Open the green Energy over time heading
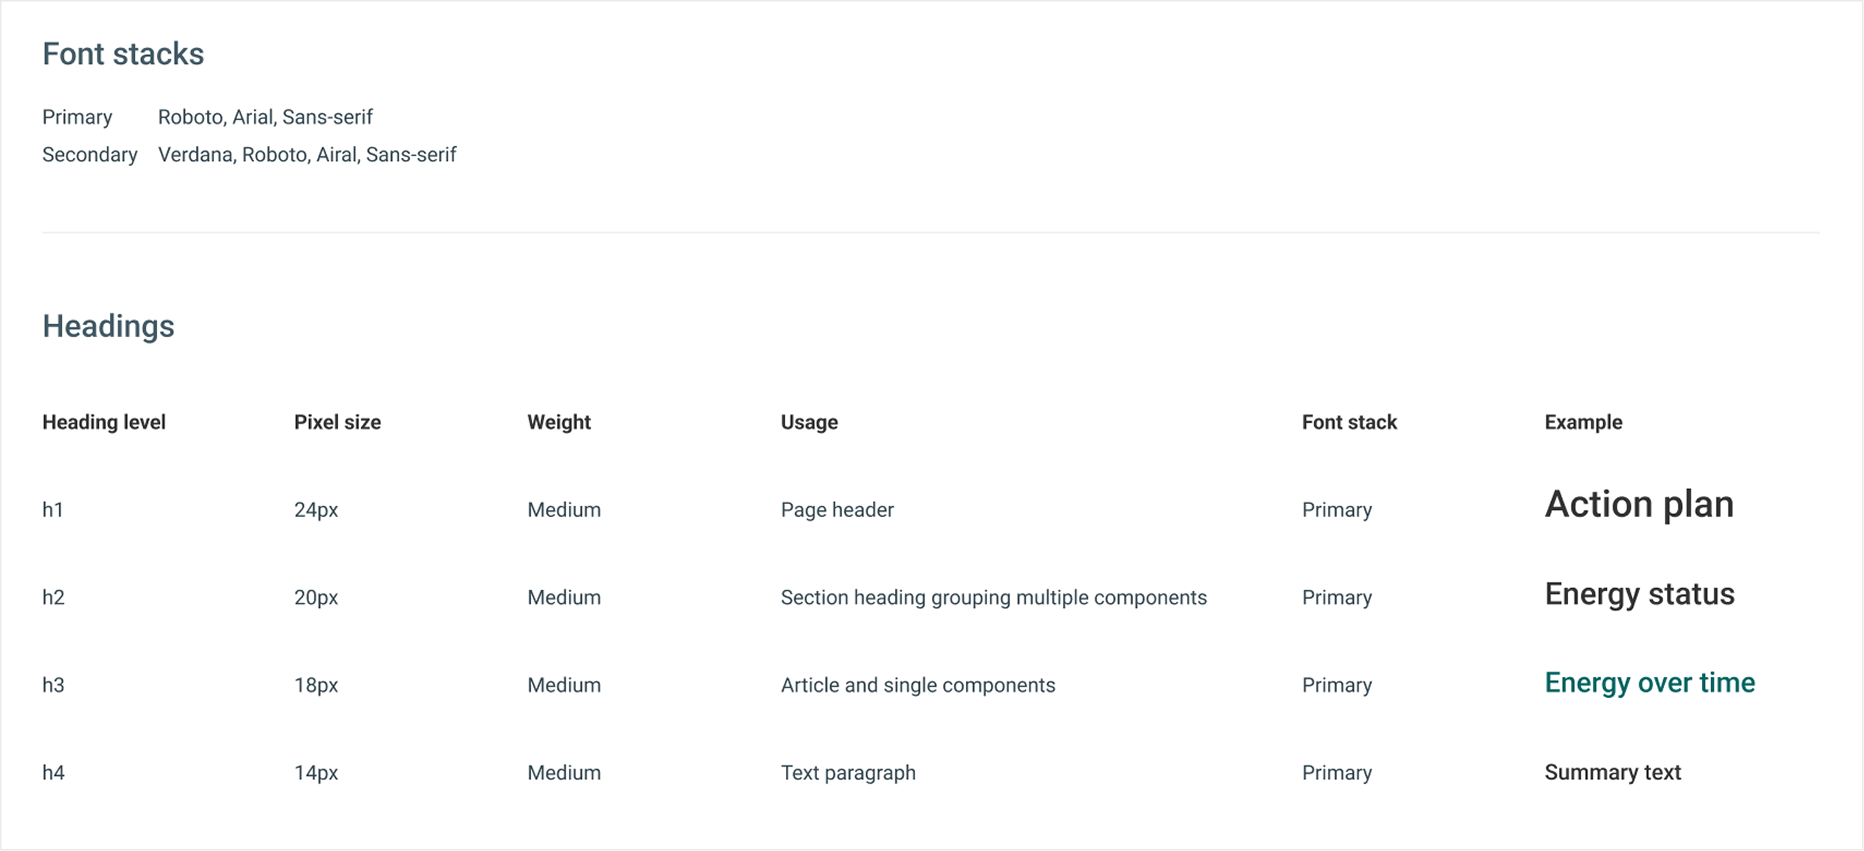The image size is (1864, 851). point(1650,683)
